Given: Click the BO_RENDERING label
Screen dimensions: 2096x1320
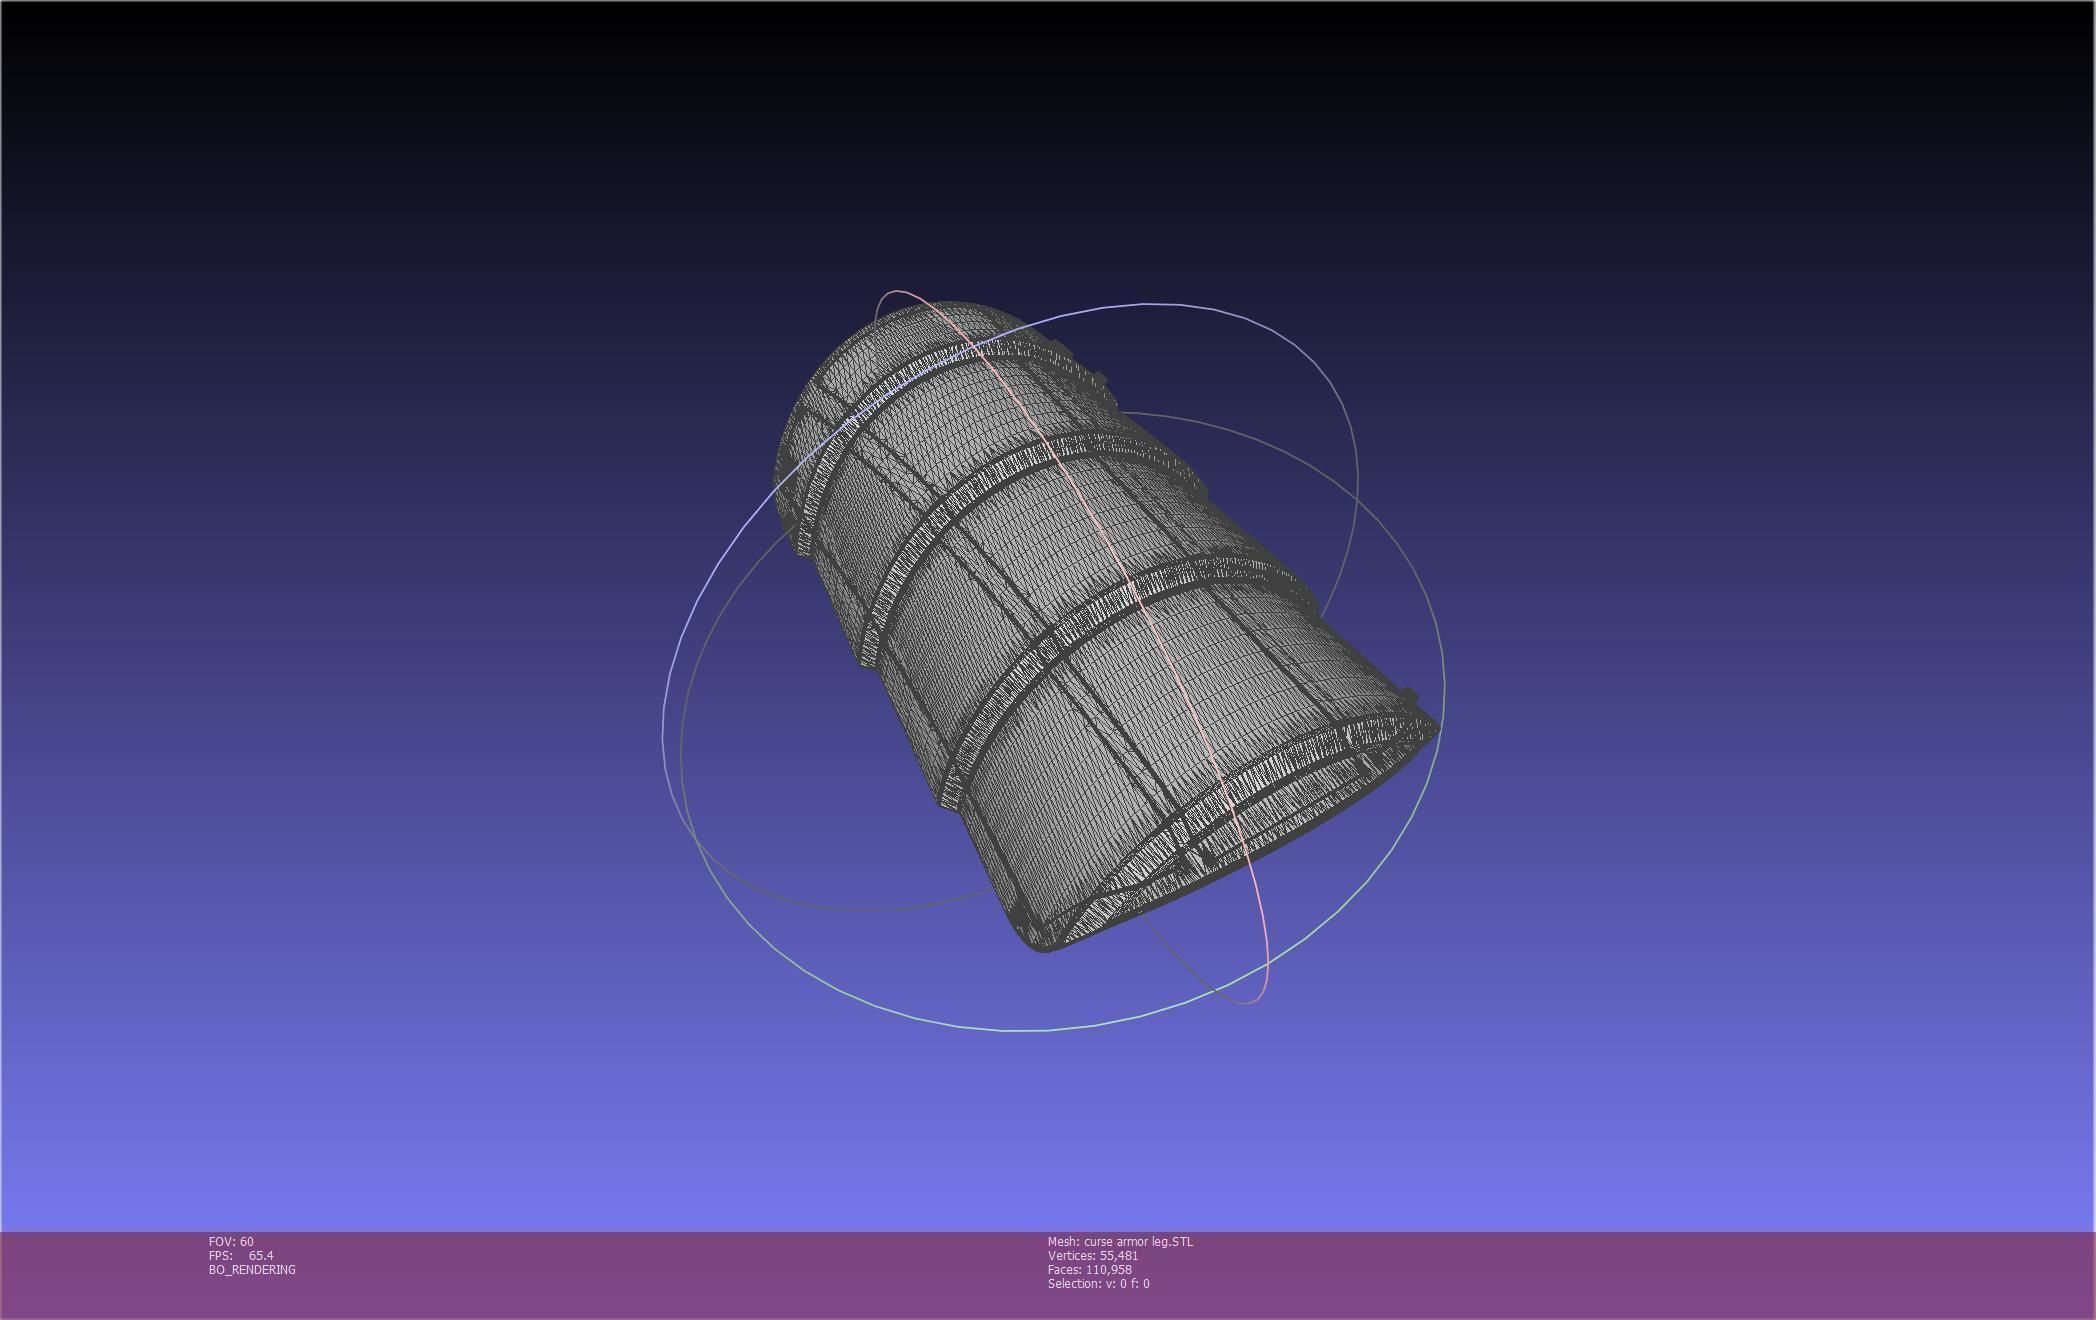Looking at the screenshot, I should pos(252,1270).
